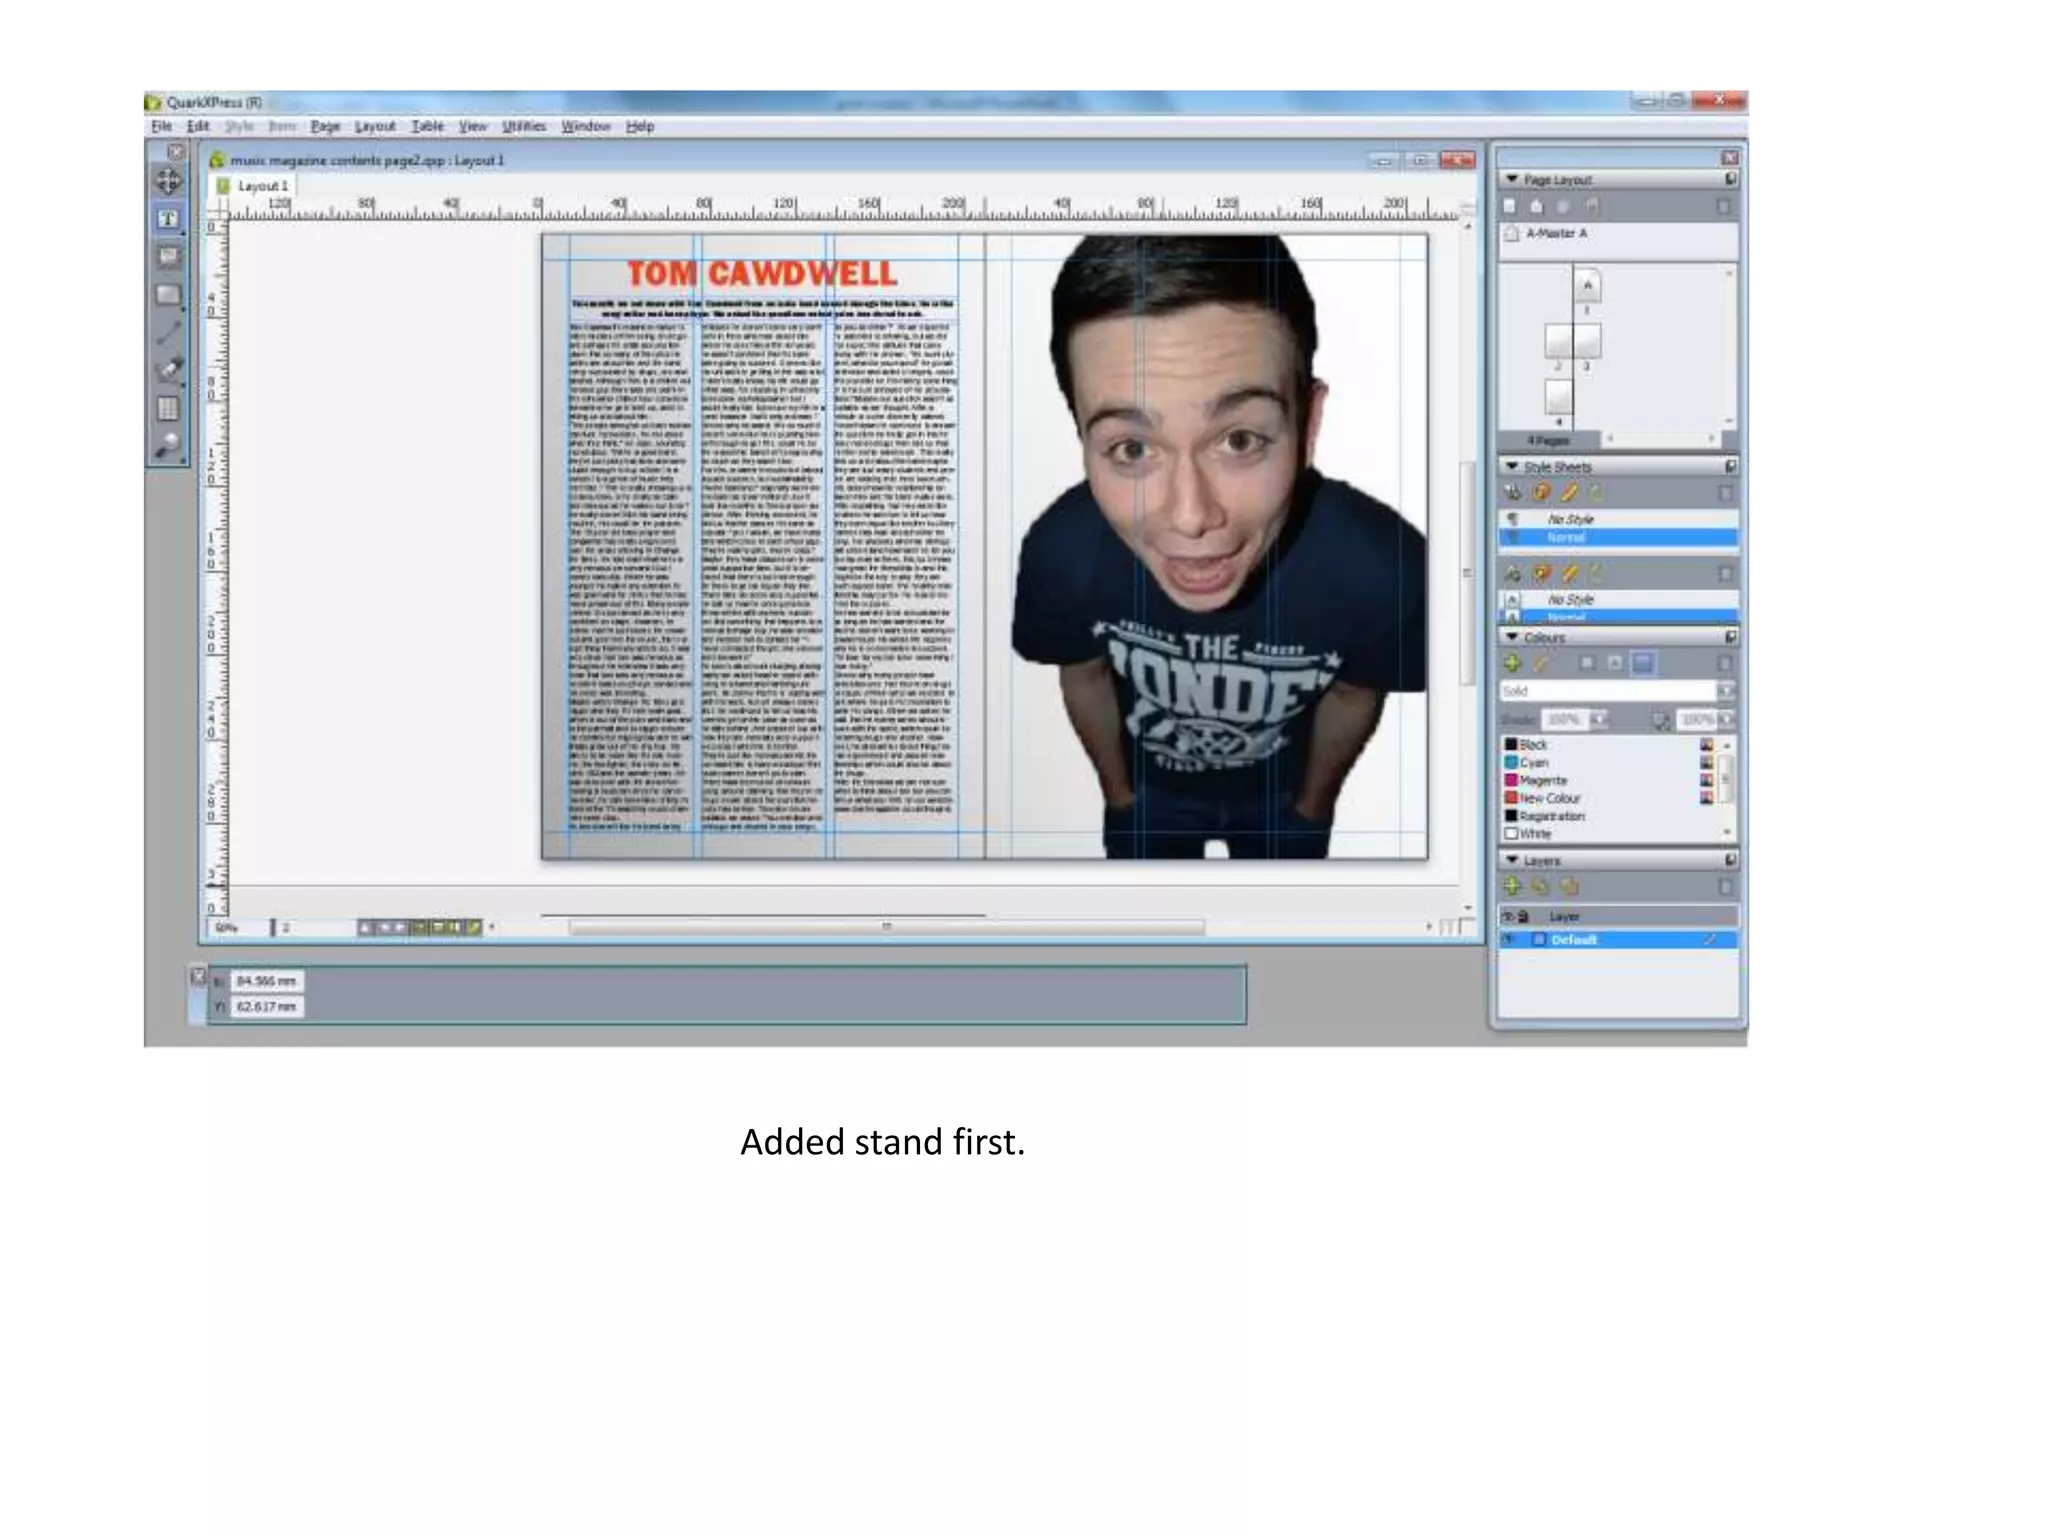This screenshot has width=2048, height=1536.
Task: Select the Text Content tool
Action: point(168,219)
